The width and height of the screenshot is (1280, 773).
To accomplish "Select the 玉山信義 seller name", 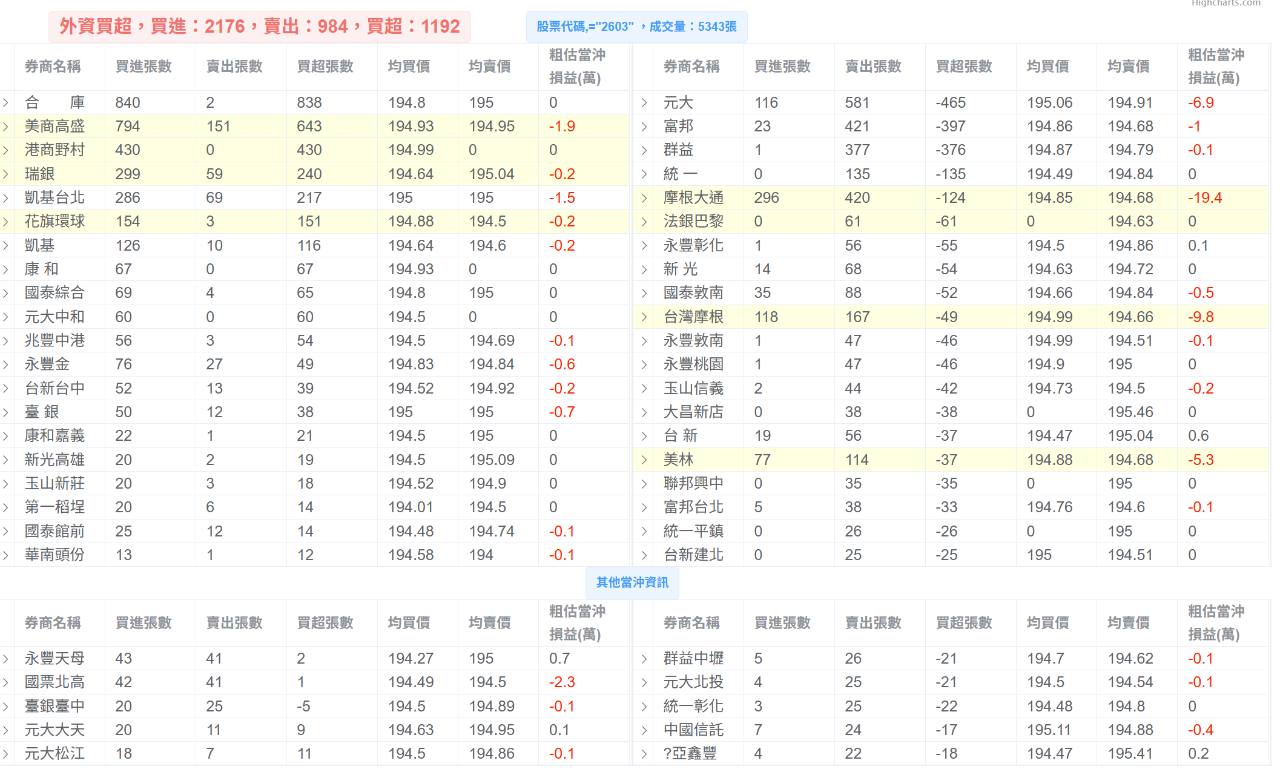I will (x=694, y=389).
